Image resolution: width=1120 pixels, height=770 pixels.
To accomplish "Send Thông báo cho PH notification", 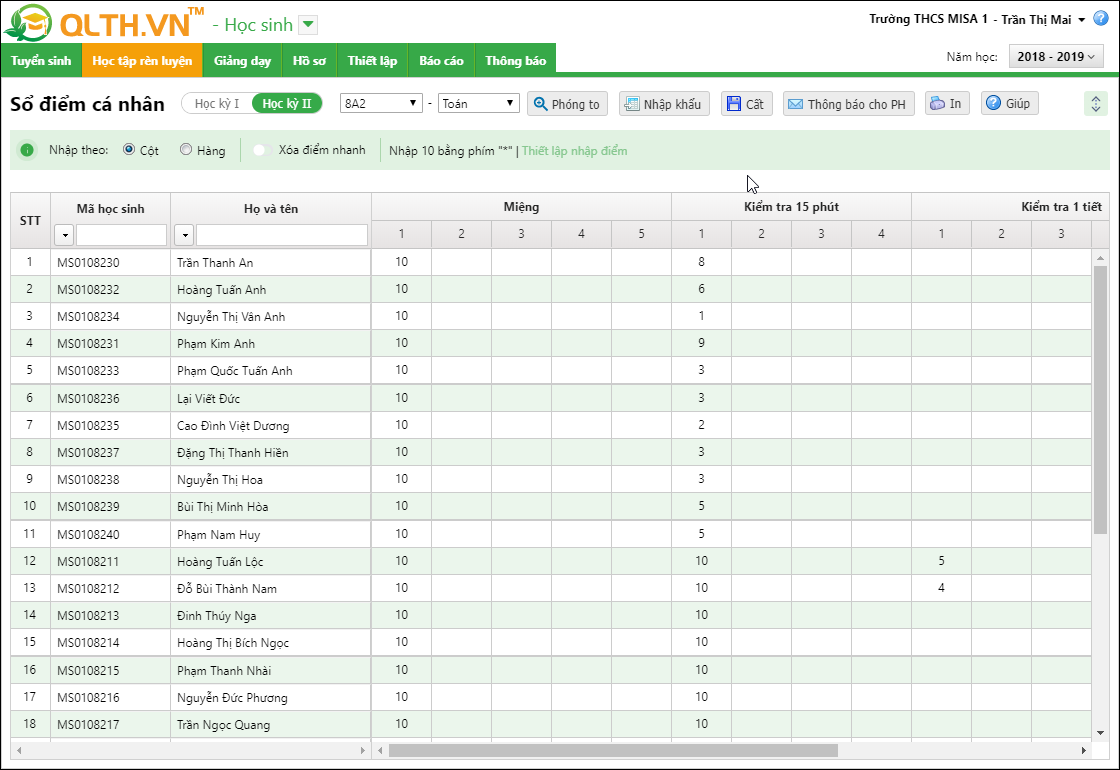I will (848, 104).
